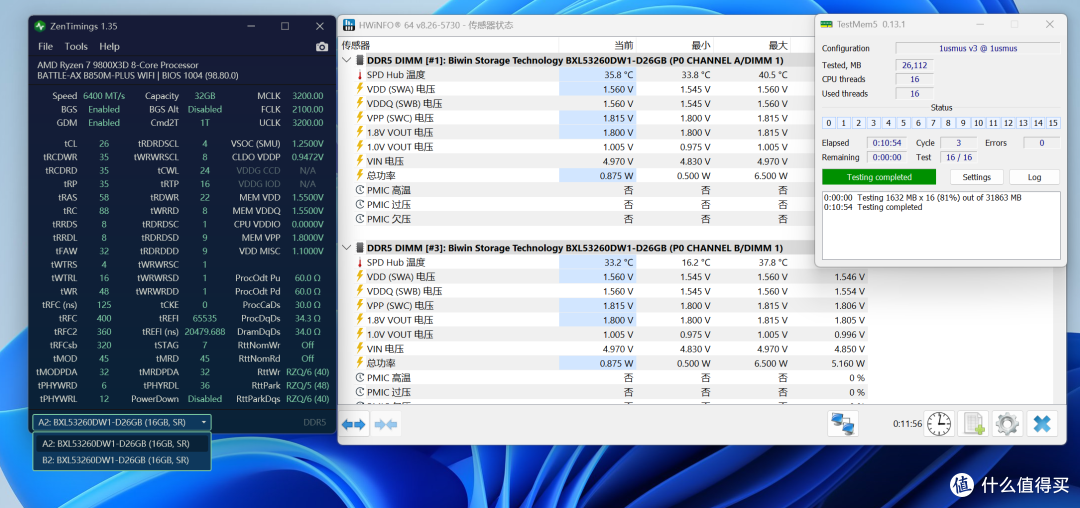Open HWiNFO remote network computers icon

(x=842, y=424)
